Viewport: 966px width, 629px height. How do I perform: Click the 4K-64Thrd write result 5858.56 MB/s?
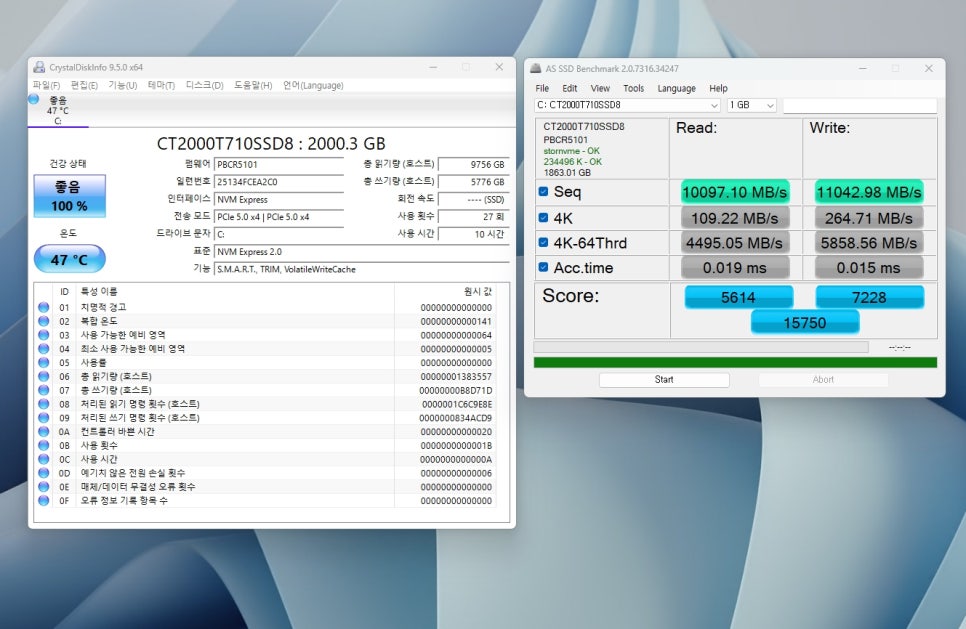pyautogui.click(x=869, y=243)
